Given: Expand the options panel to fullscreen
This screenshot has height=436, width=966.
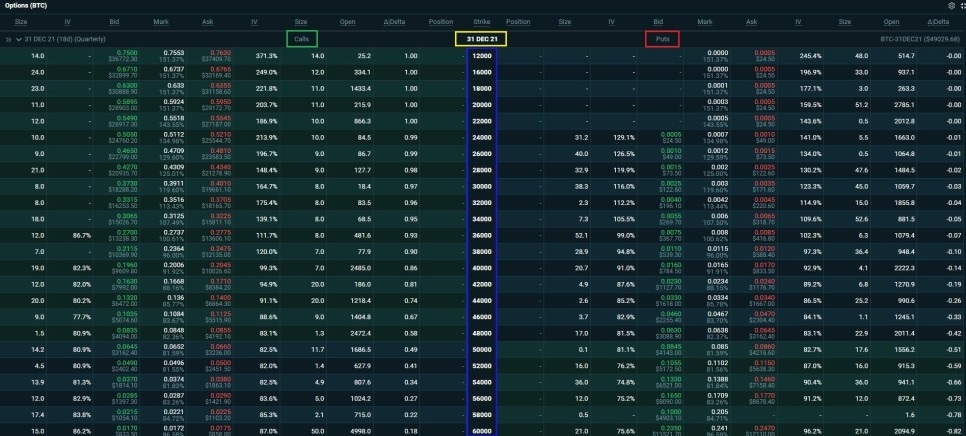Looking at the screenshot, I should pyautogui.click(x=962, y=6).
